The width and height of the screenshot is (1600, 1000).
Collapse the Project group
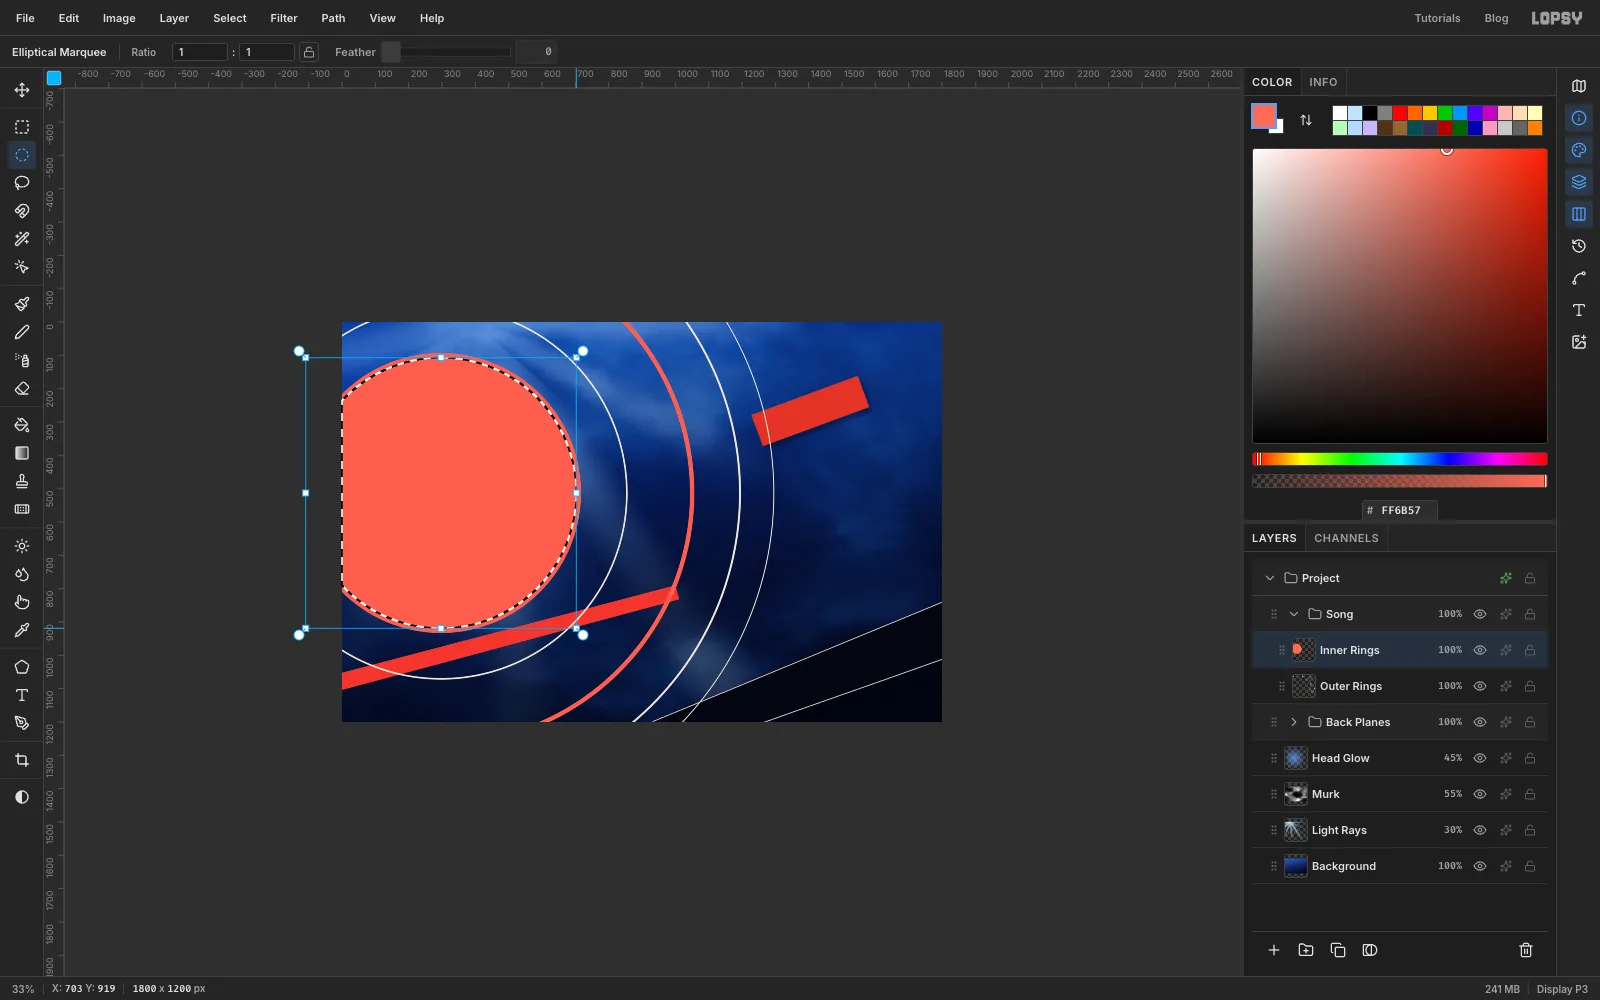click(x=1270, y=578)
